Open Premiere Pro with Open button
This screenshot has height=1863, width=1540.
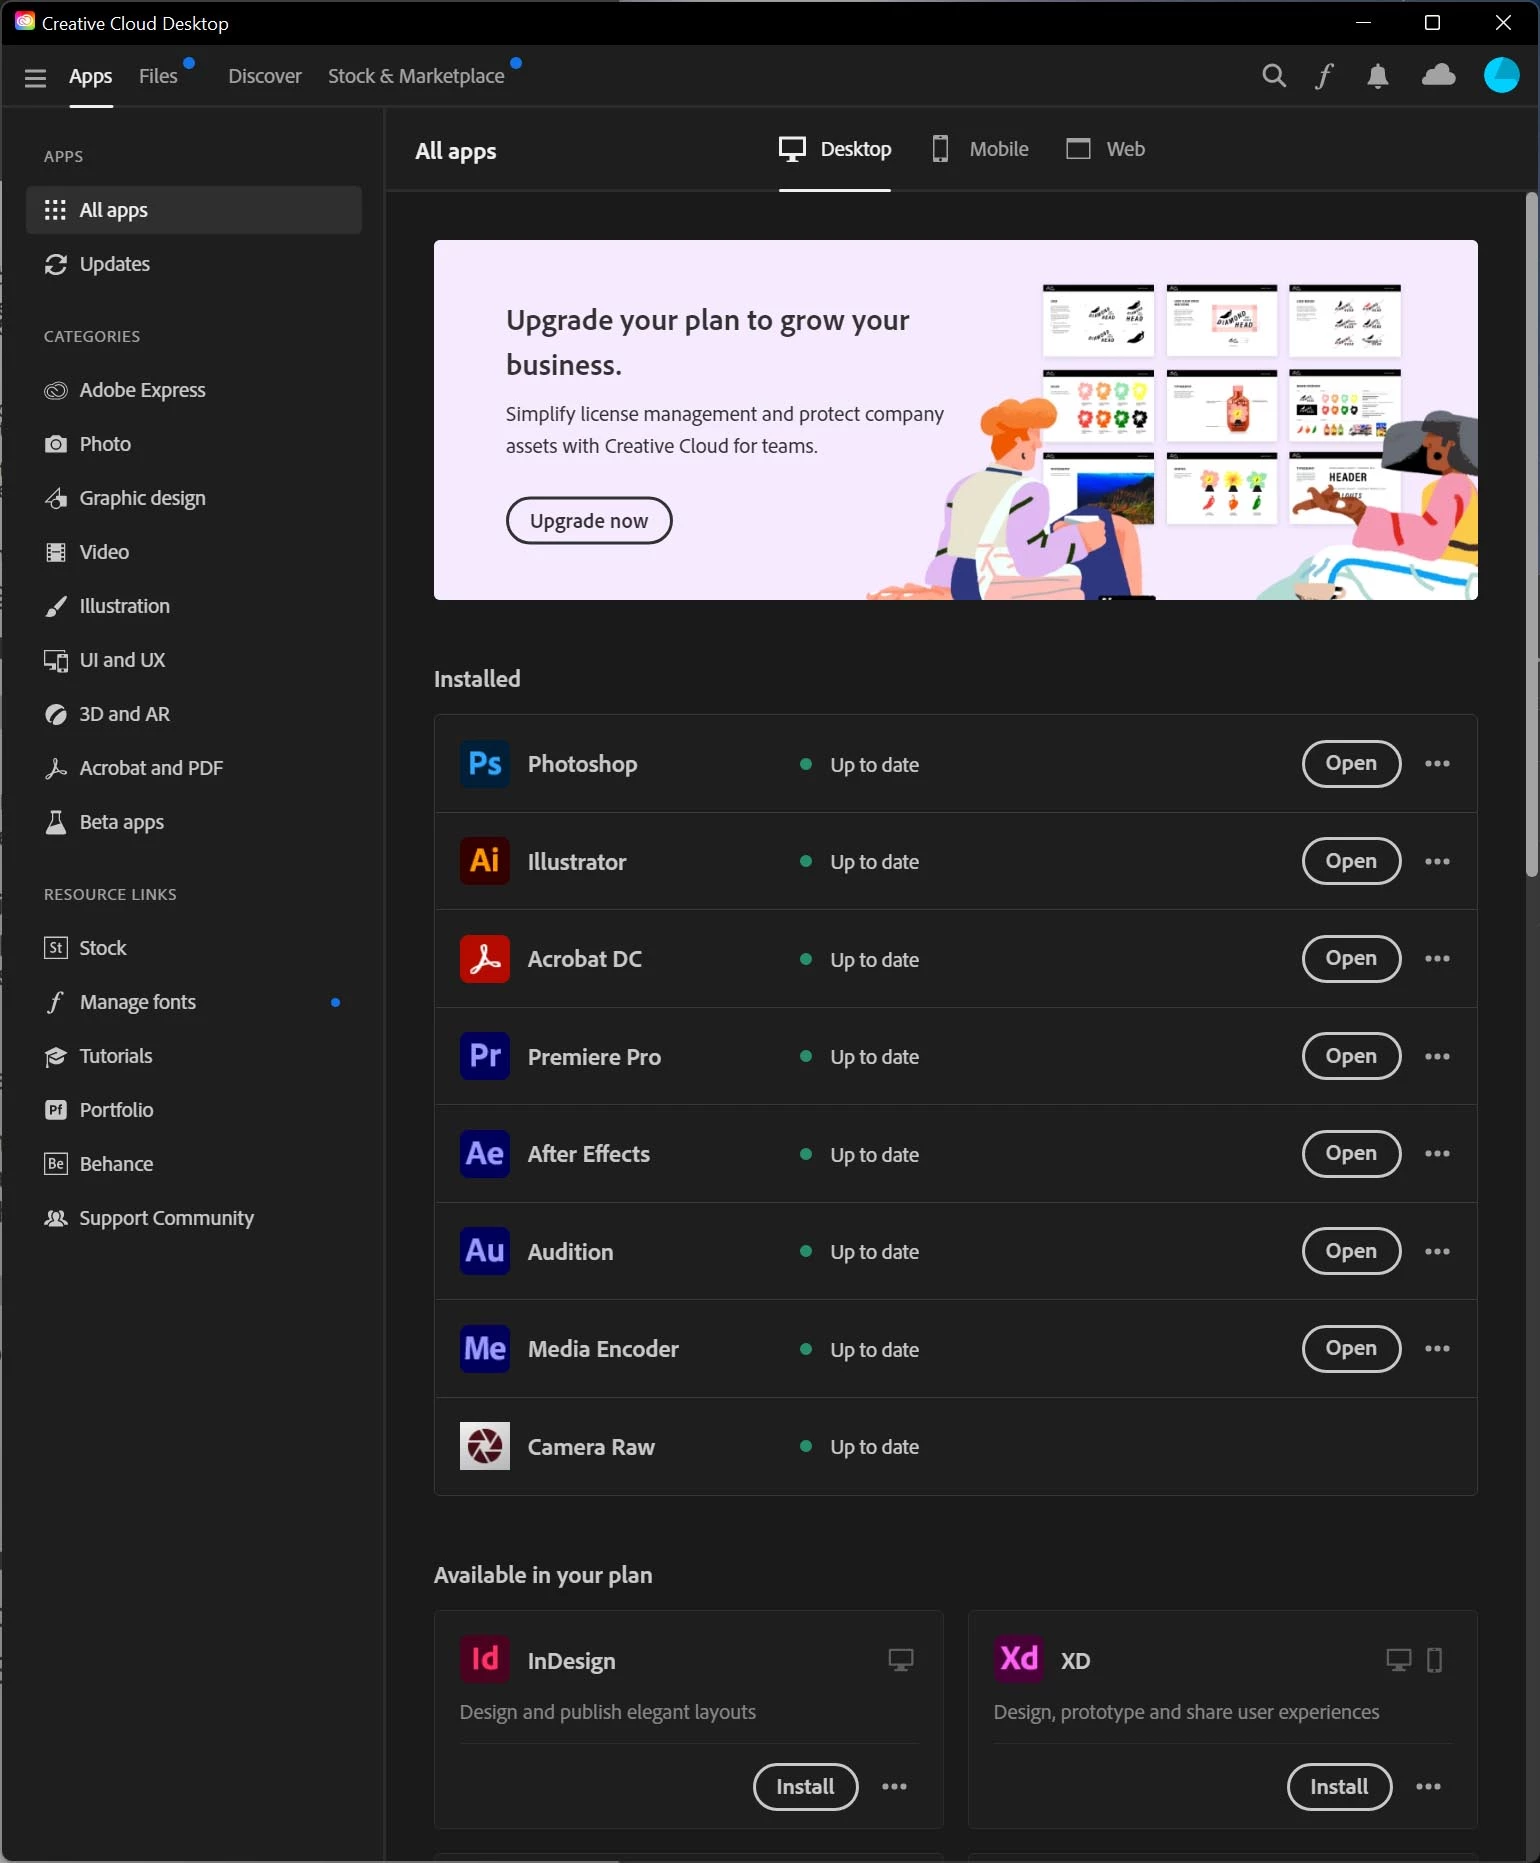coord(1351,1056)
